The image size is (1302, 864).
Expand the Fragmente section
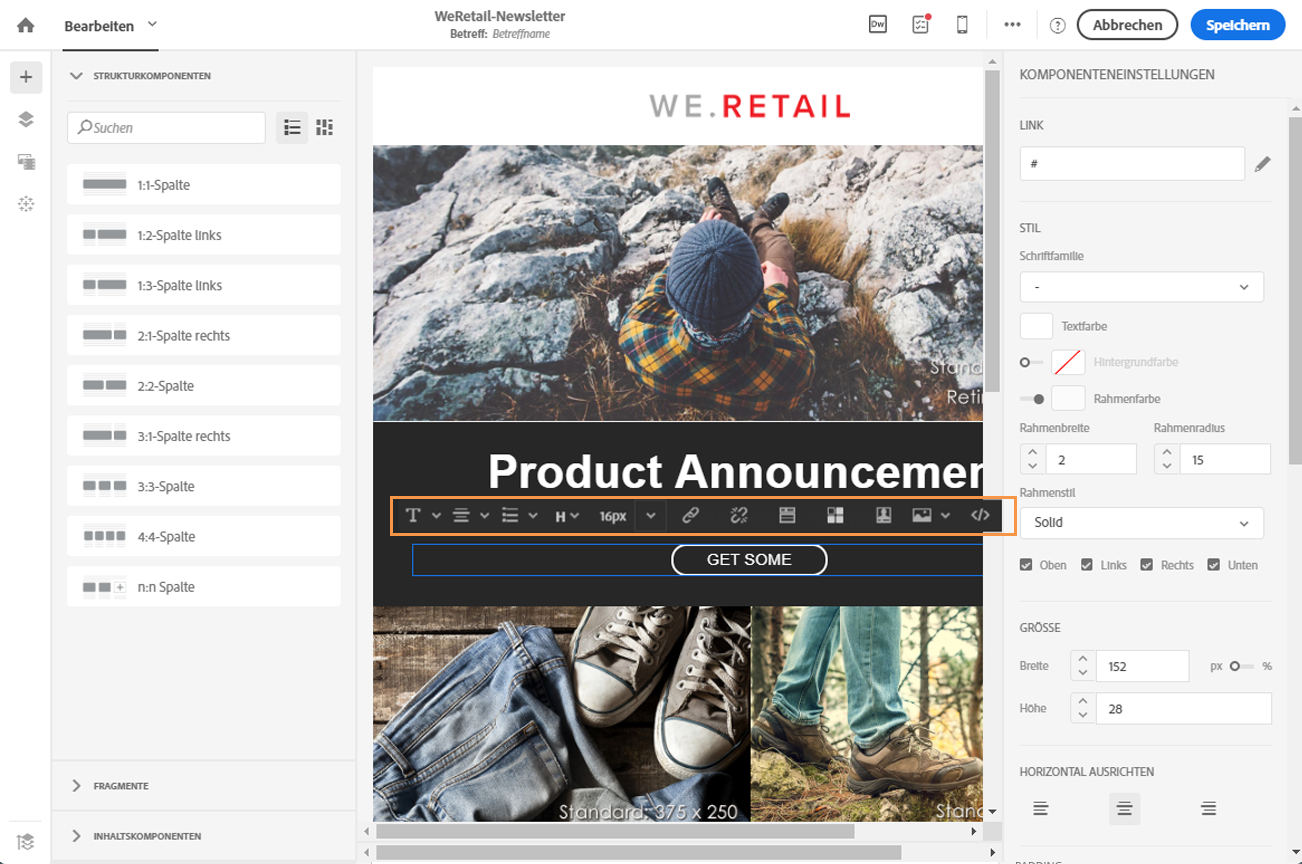click(76, 786)
